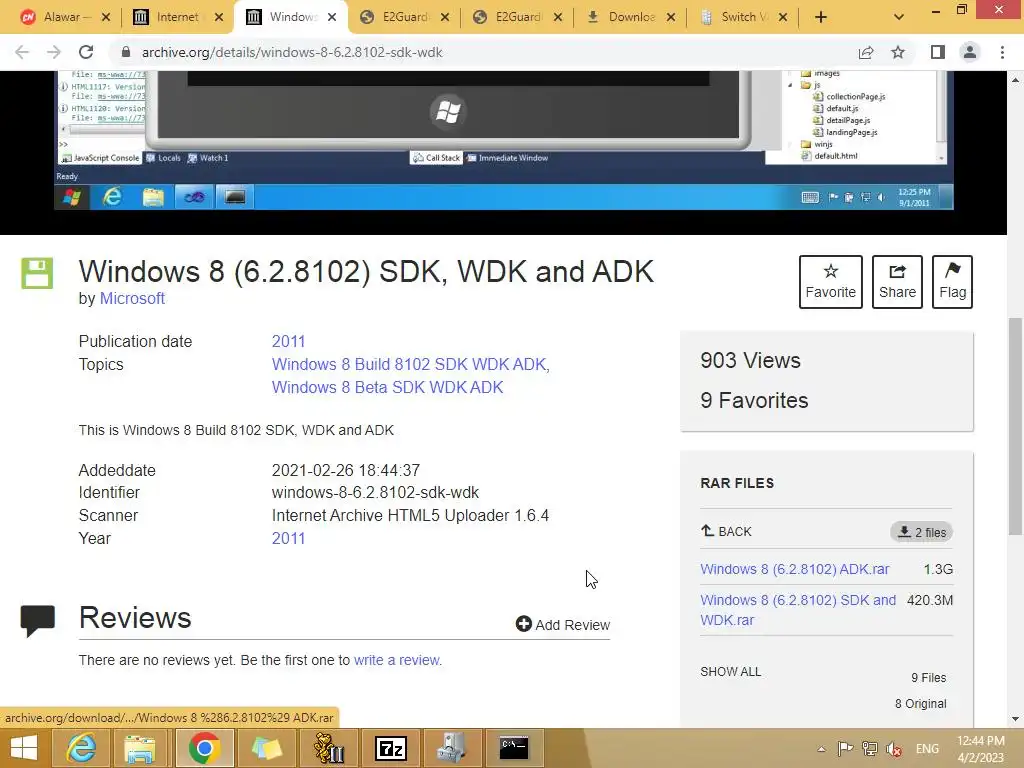This screenshot has width=1024, height=768.
Task: Click the Reviews speech bubble icon
Action: click(x=38, y=620)
